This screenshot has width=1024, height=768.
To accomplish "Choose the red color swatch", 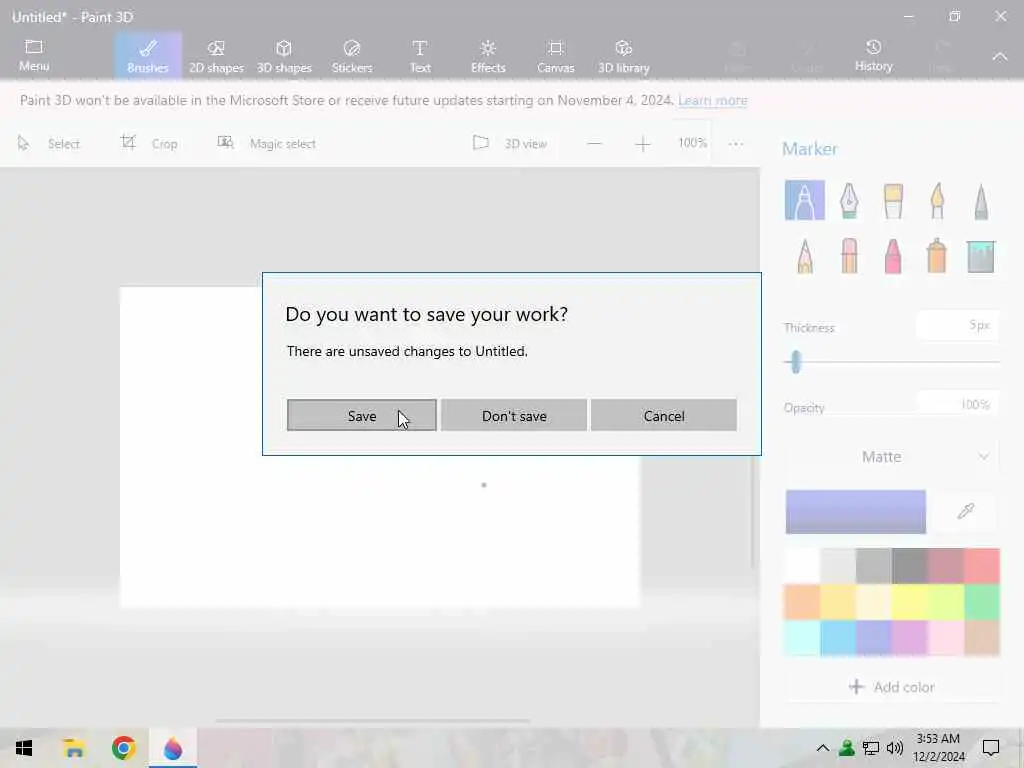I will (982, 566).
